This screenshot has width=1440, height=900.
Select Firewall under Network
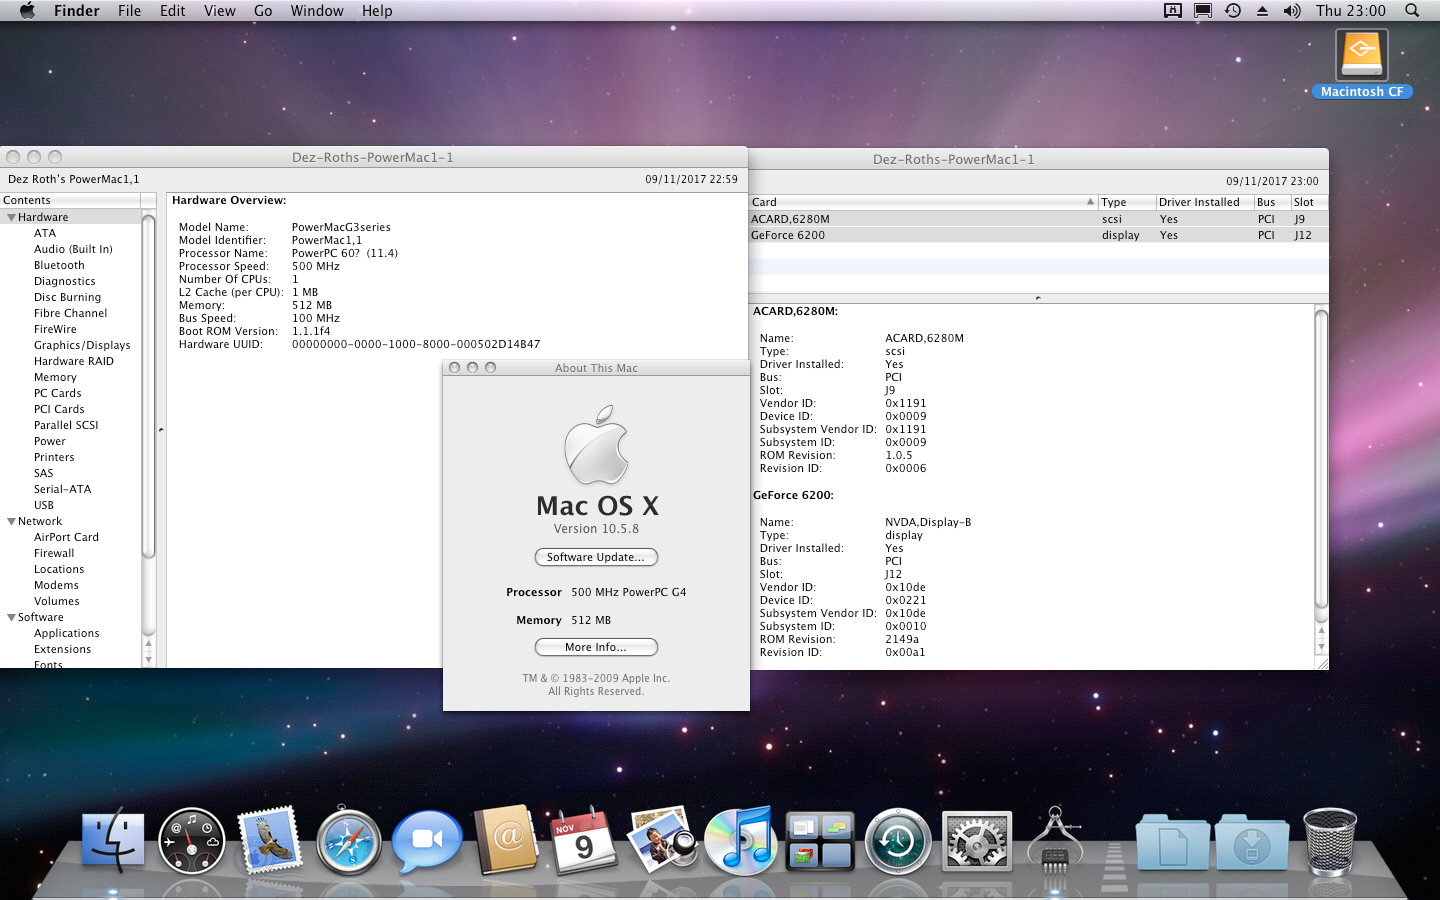pos(54,553)
